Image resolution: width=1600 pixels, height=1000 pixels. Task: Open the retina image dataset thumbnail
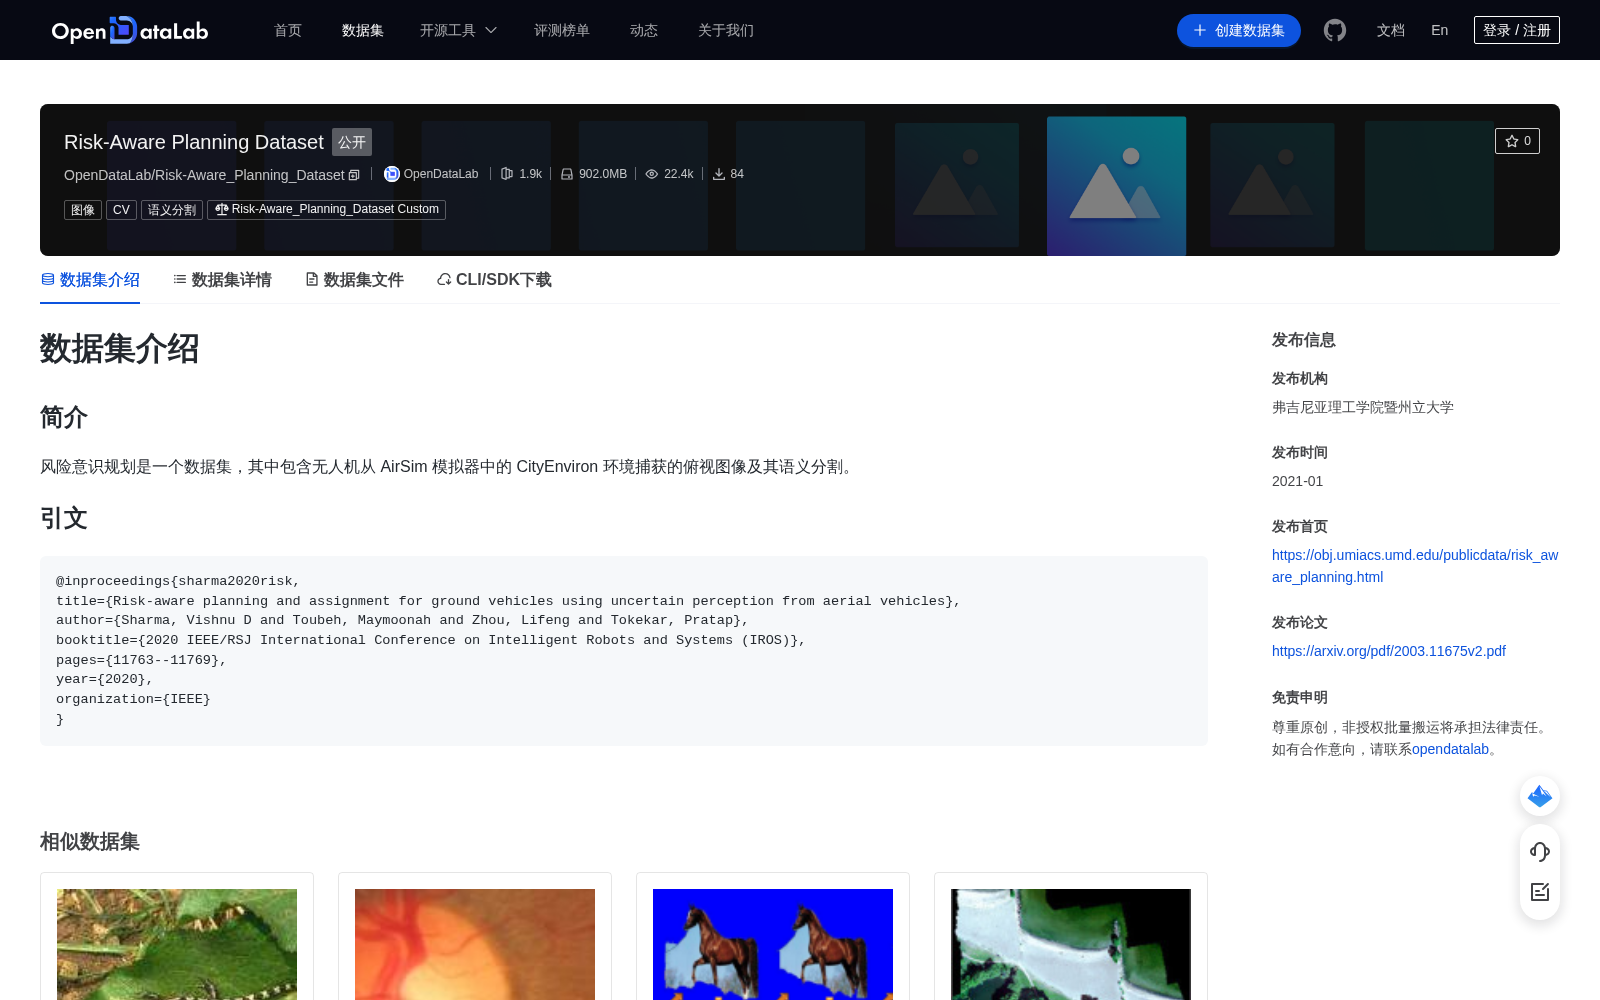click(475, 944)
